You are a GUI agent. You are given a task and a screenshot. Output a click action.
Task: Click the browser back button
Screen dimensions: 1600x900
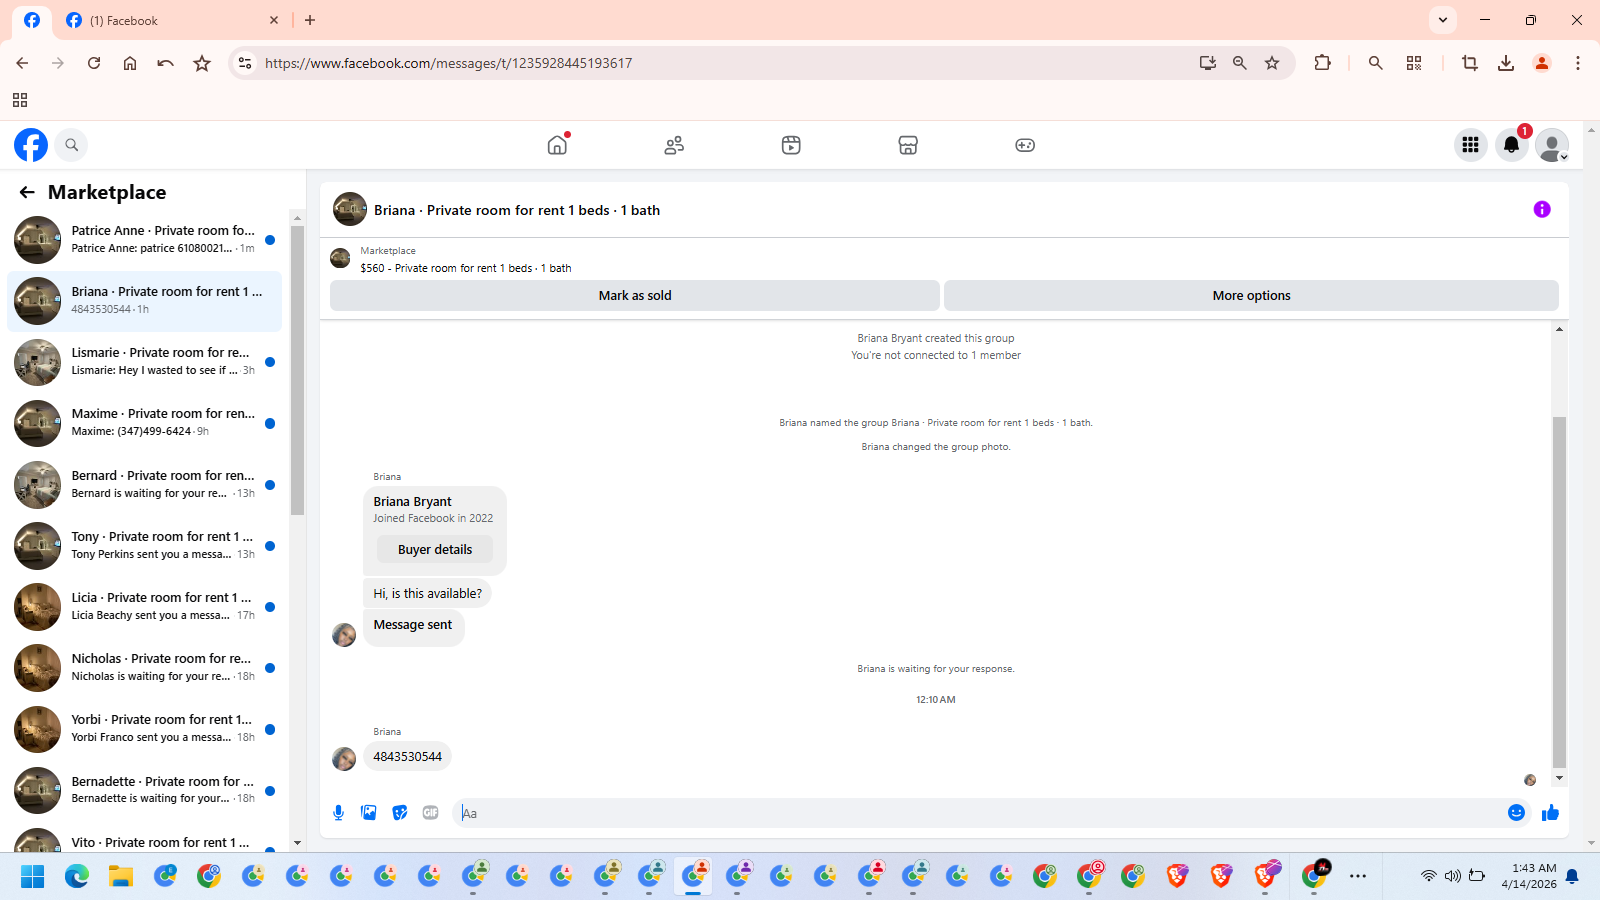point(22,63)
